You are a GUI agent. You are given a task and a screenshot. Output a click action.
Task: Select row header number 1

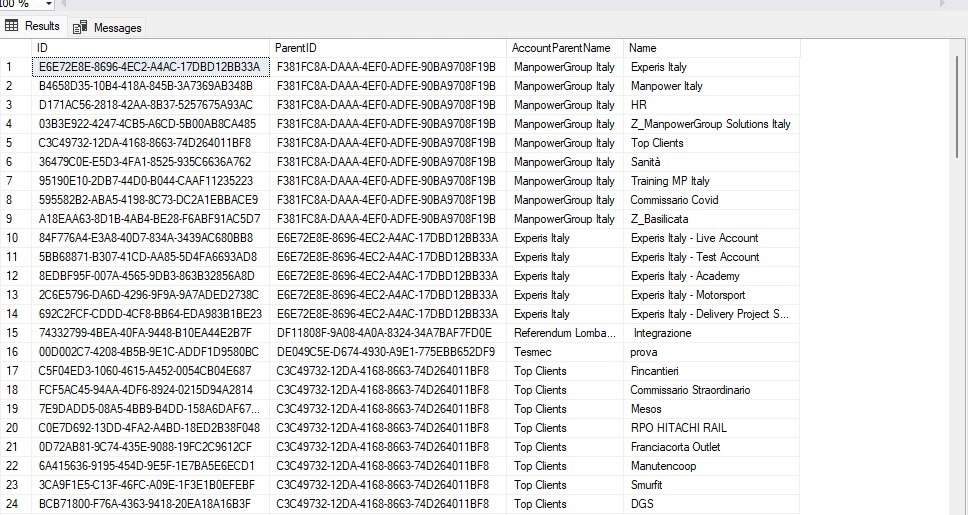click(x=15, y=67)
